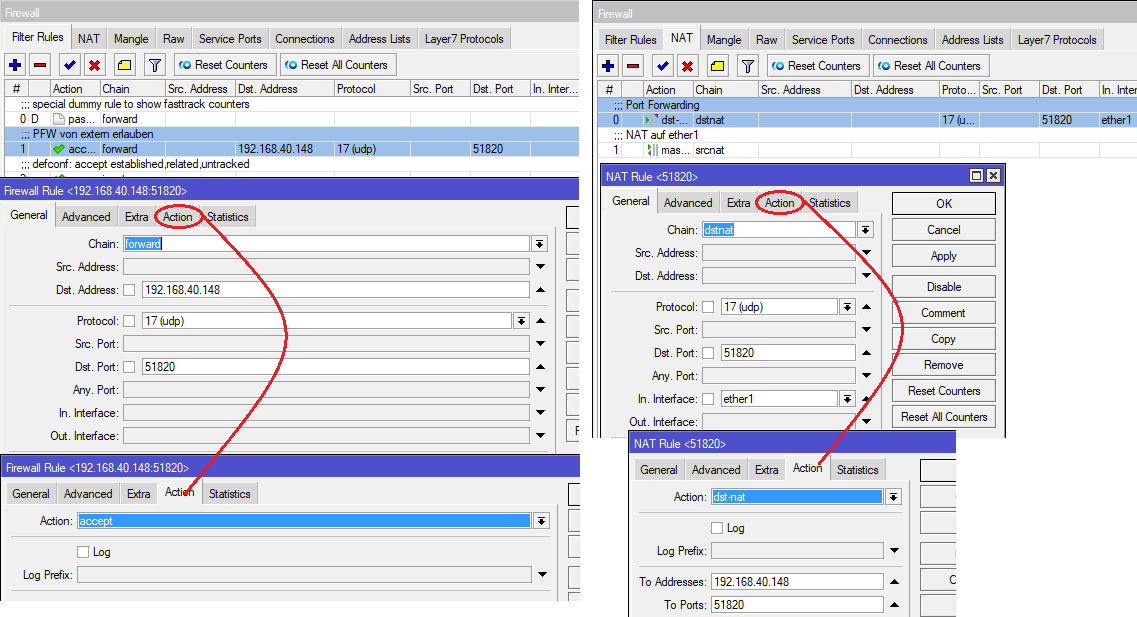The width and height of the screenshot is (1137, 617).
Task: Close the NAT Rule <51820> dialog
Action: point(993,175)
